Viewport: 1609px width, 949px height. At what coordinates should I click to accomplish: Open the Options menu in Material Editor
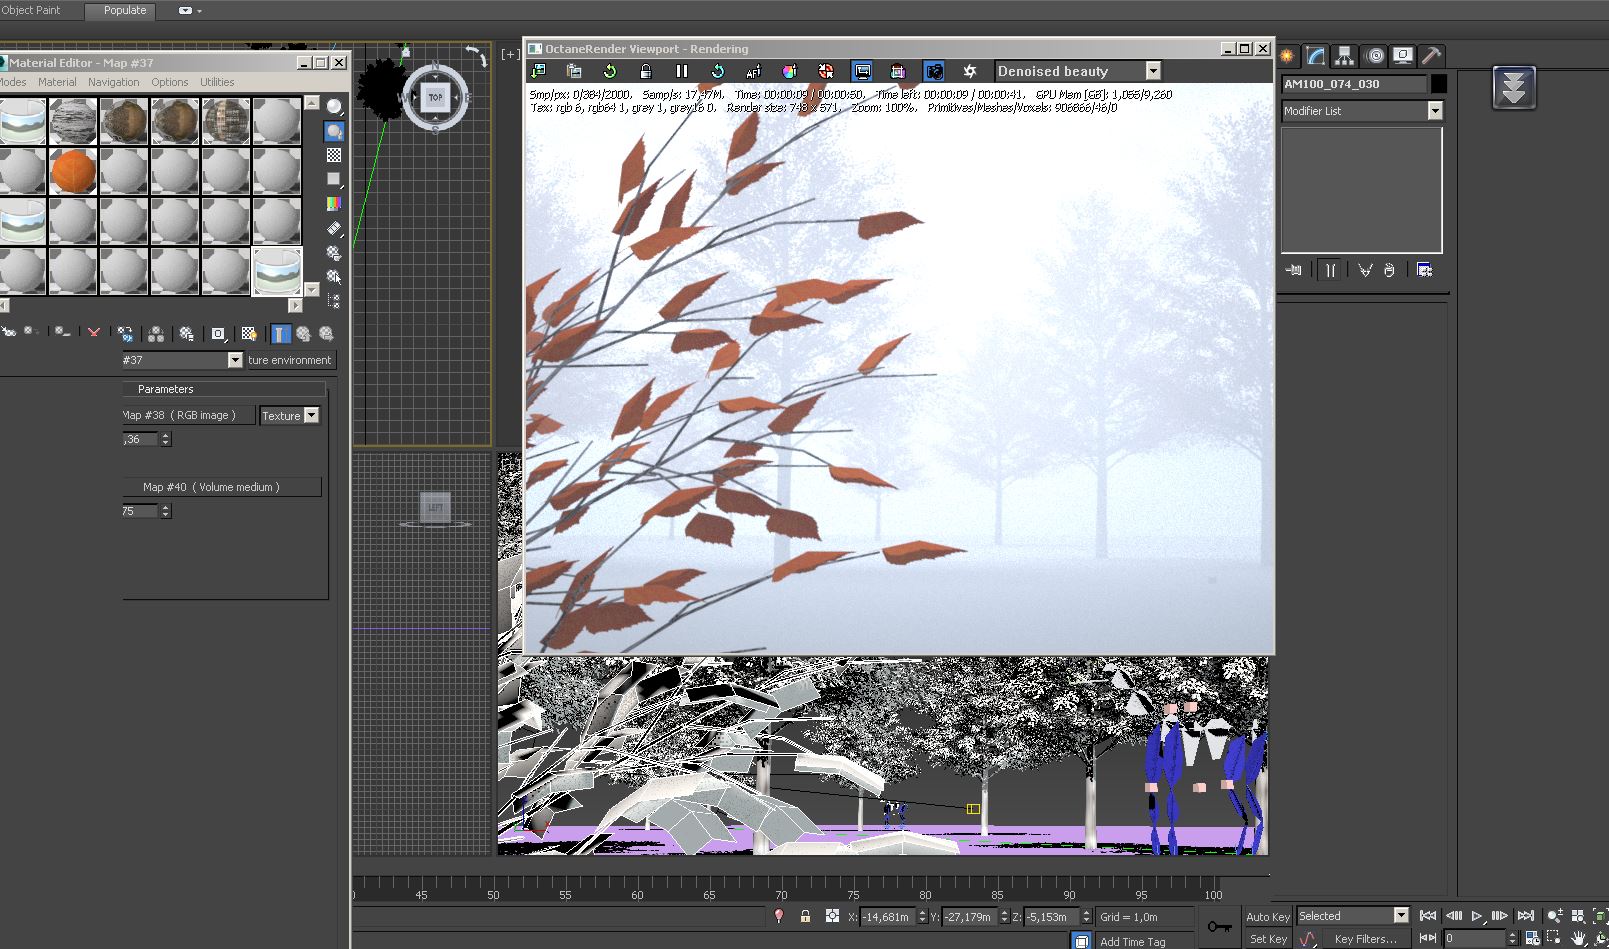pyautogui.click(x=169, y=82)
